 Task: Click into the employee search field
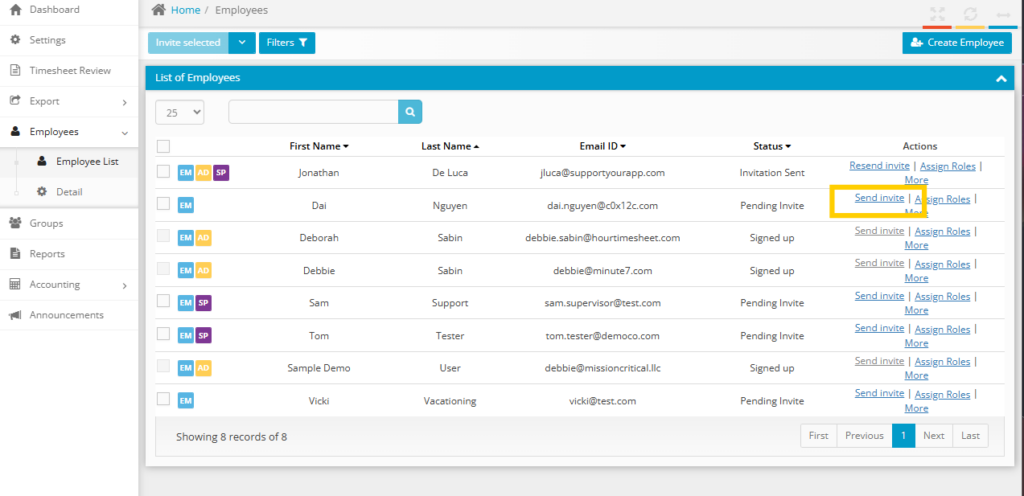click(x=313, y=112)
